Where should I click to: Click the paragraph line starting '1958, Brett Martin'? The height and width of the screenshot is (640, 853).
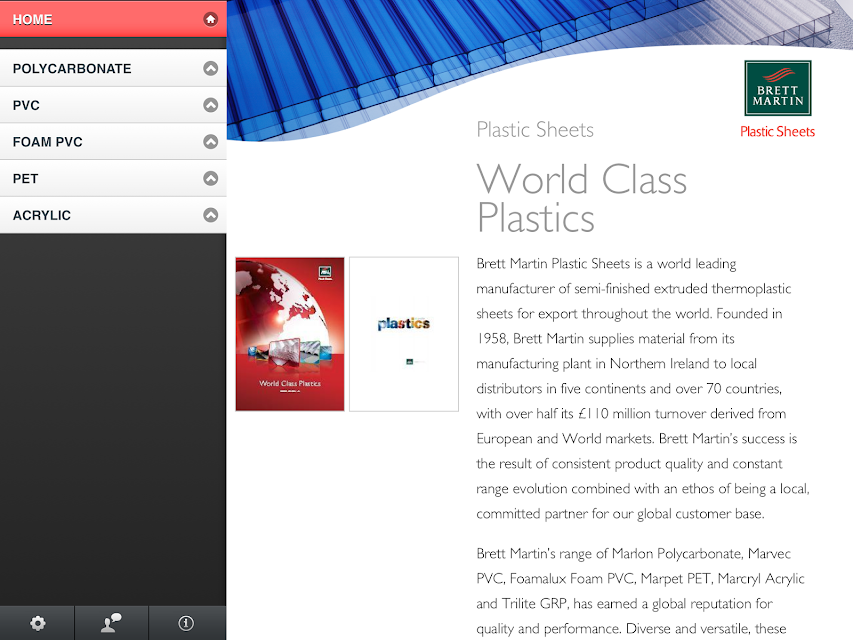click(x=605, y=339)
